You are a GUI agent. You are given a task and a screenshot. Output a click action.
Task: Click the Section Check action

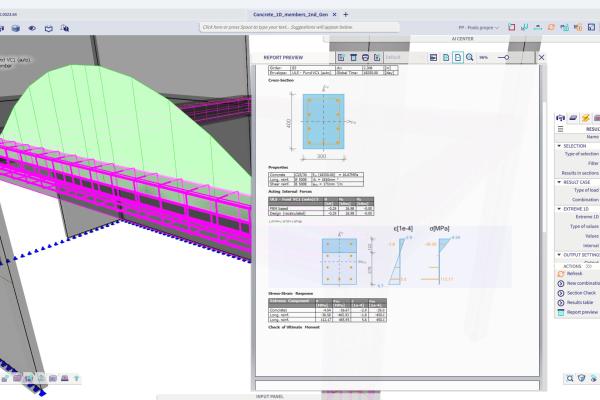tap(577, 293)
